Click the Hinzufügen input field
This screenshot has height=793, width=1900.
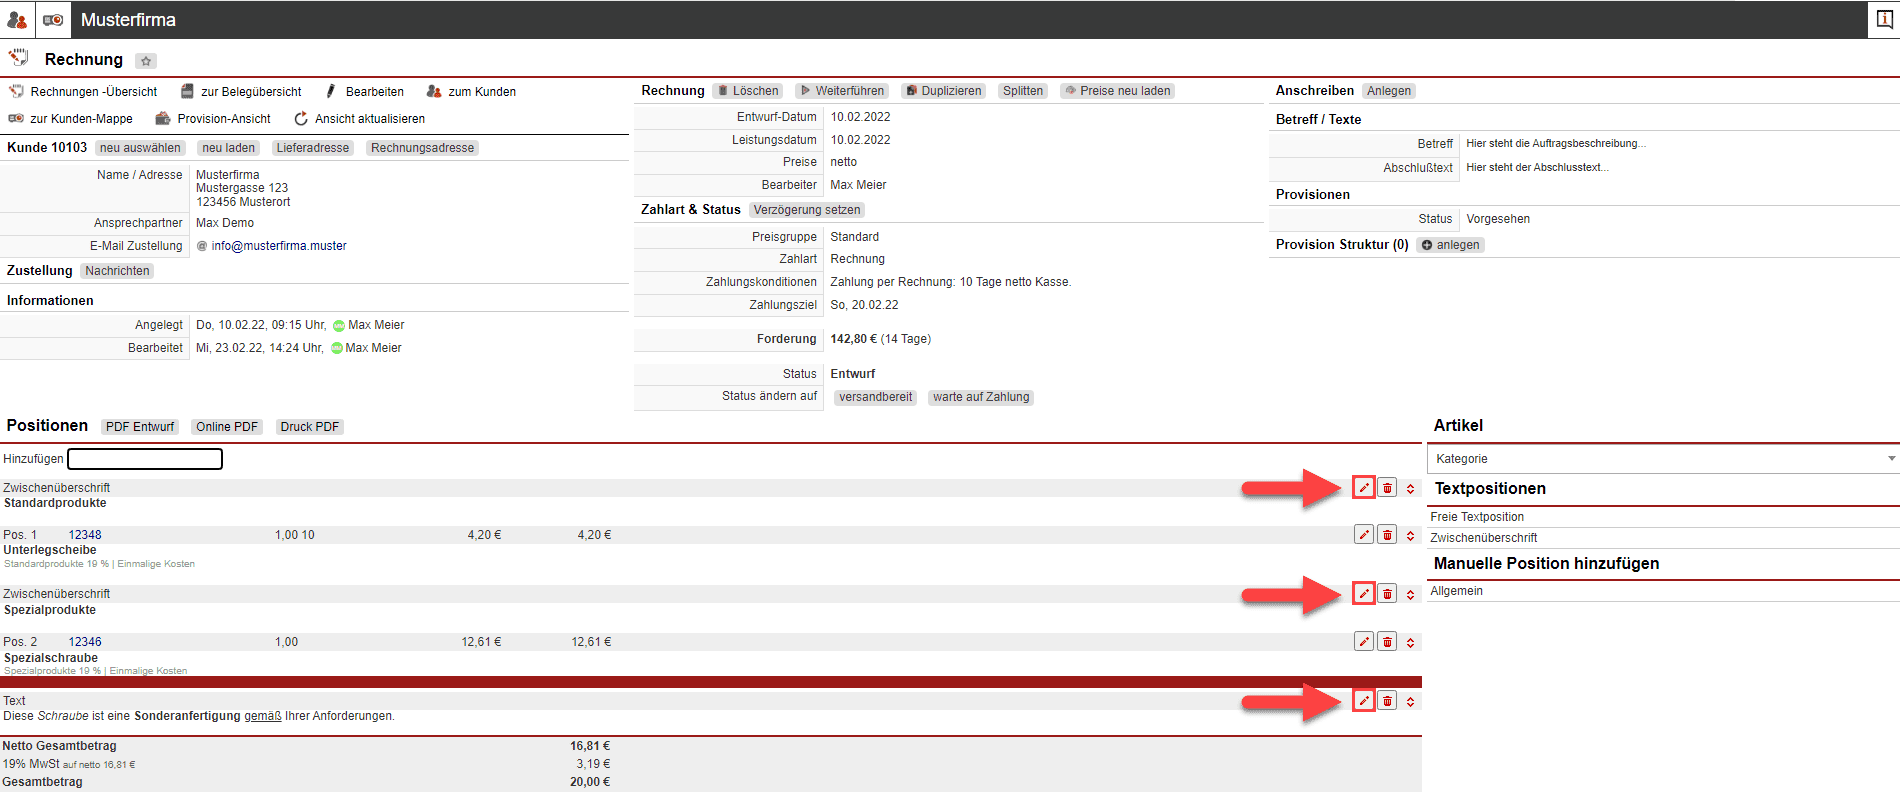(145, 459)
